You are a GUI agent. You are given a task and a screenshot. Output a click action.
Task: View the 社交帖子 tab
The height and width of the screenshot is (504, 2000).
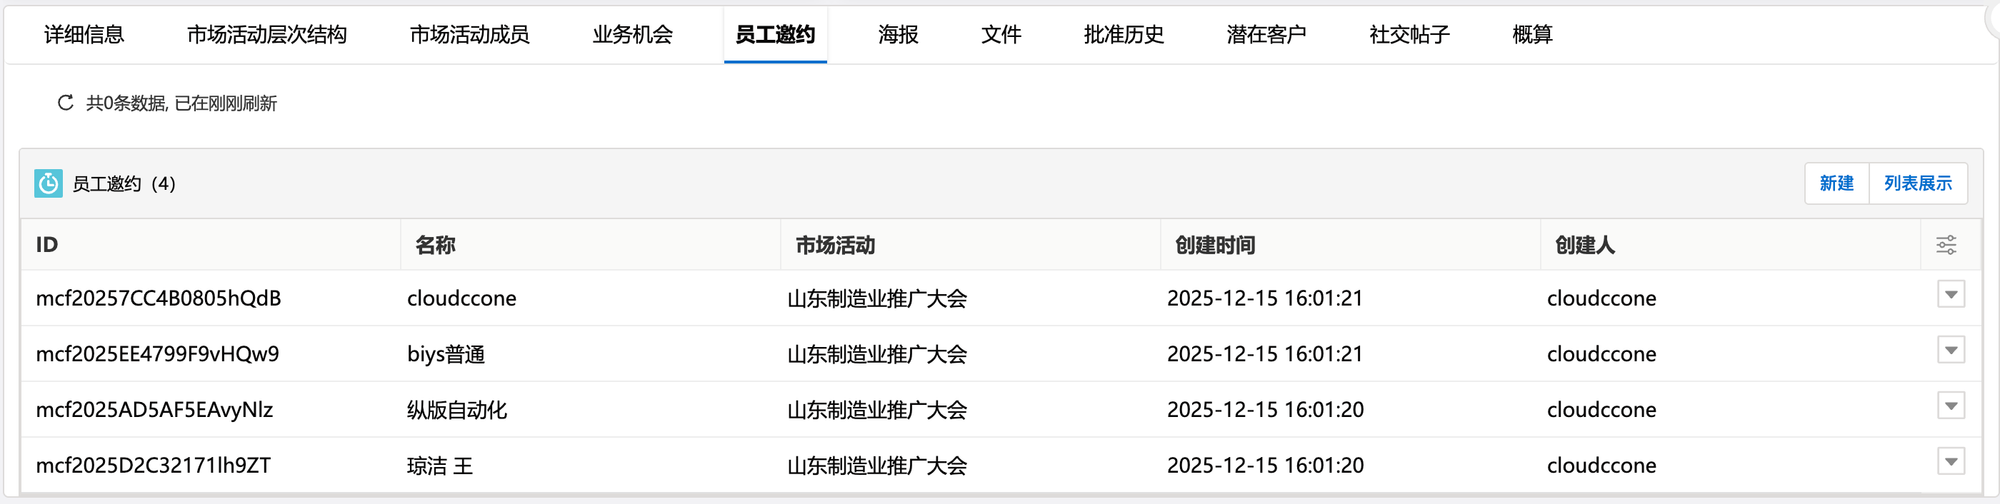1409,35
